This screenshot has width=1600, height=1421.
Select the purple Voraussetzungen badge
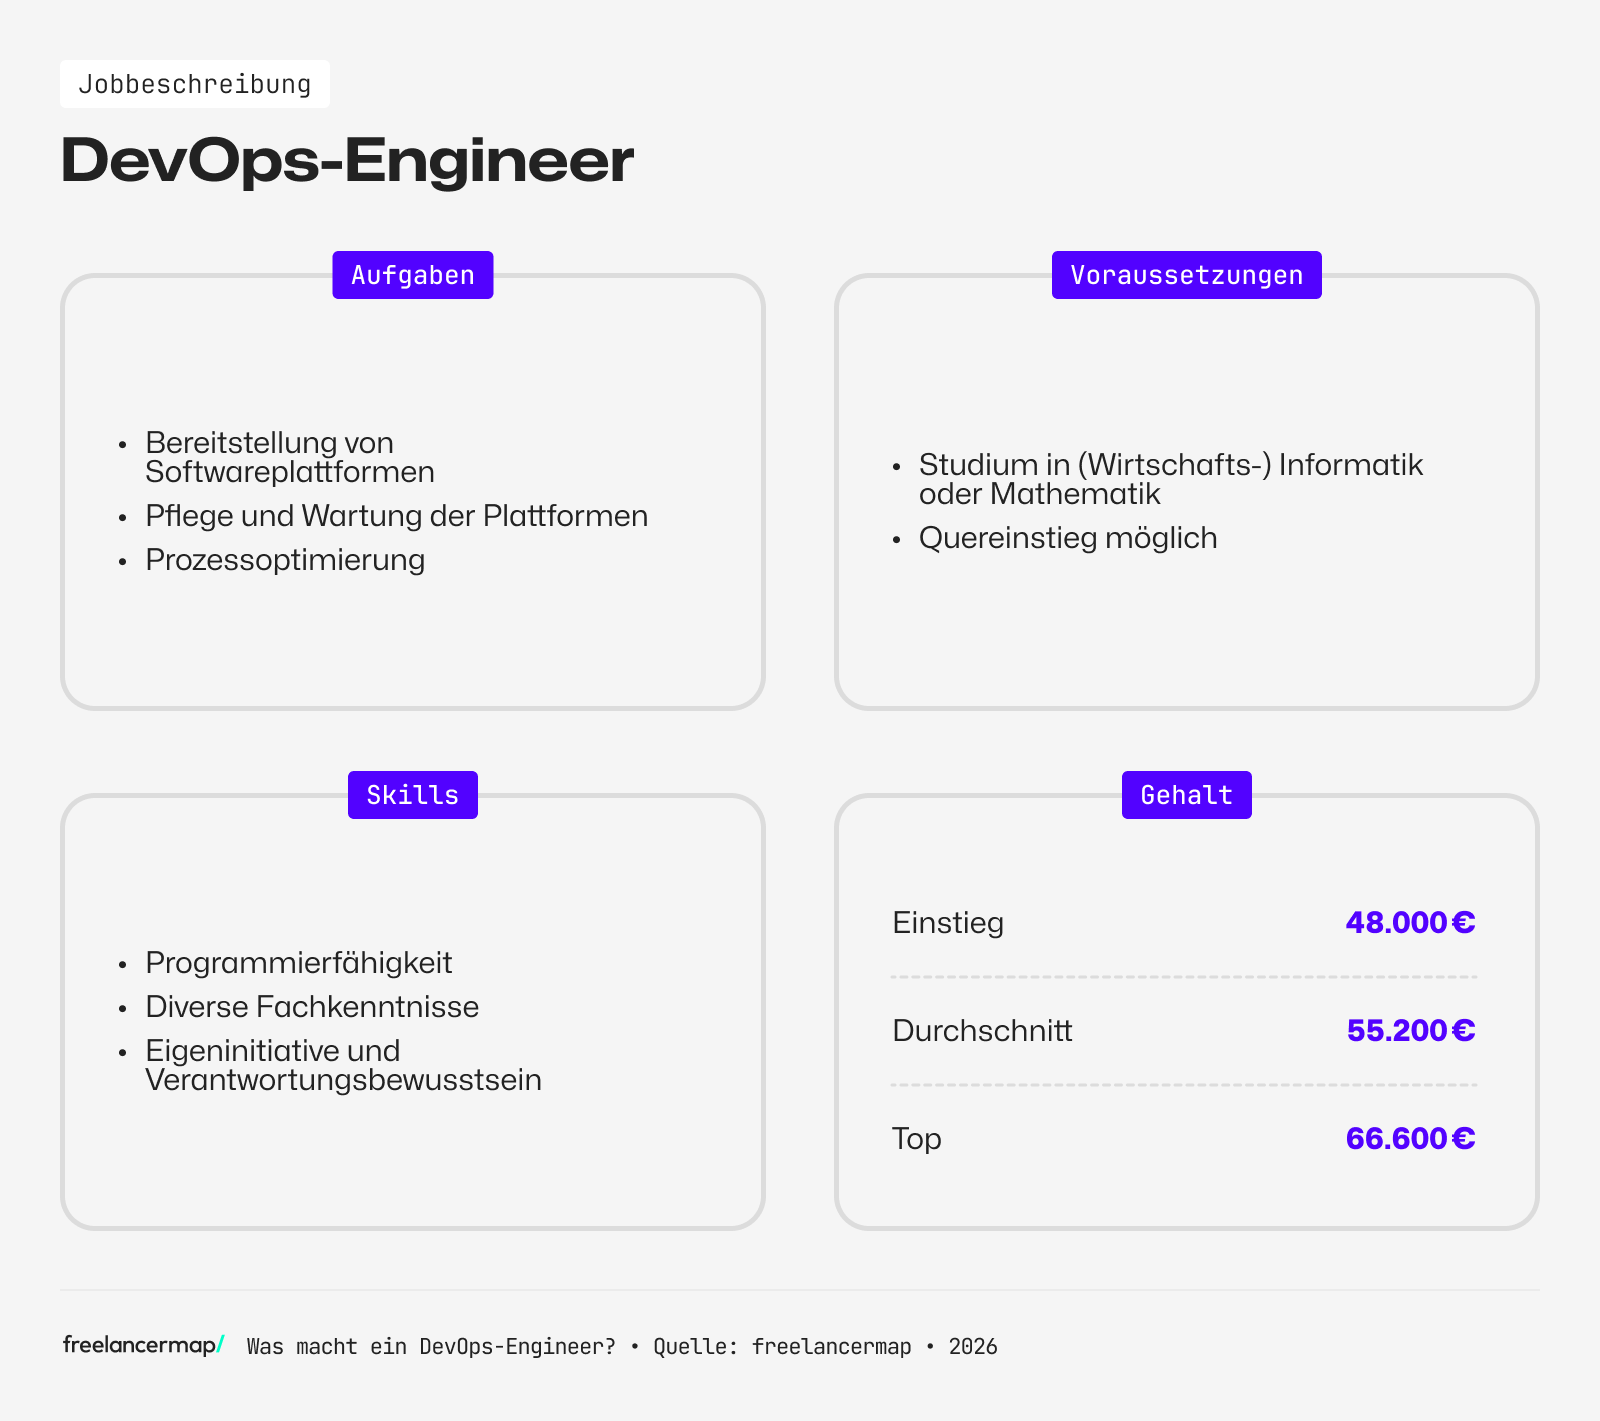coord(1186,274)
